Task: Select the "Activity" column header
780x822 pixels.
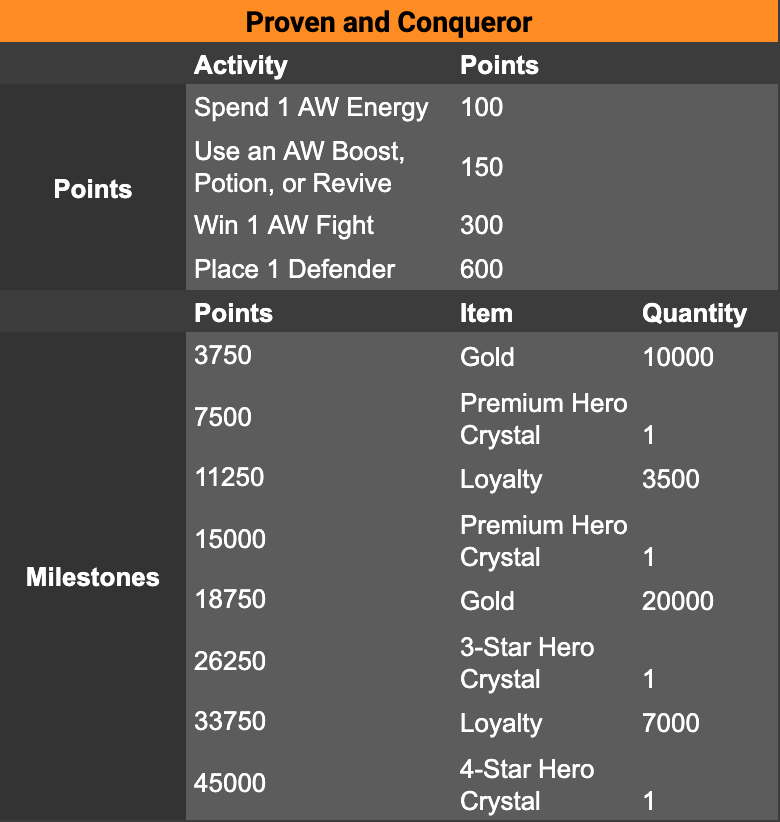Action: click(240, 66)
